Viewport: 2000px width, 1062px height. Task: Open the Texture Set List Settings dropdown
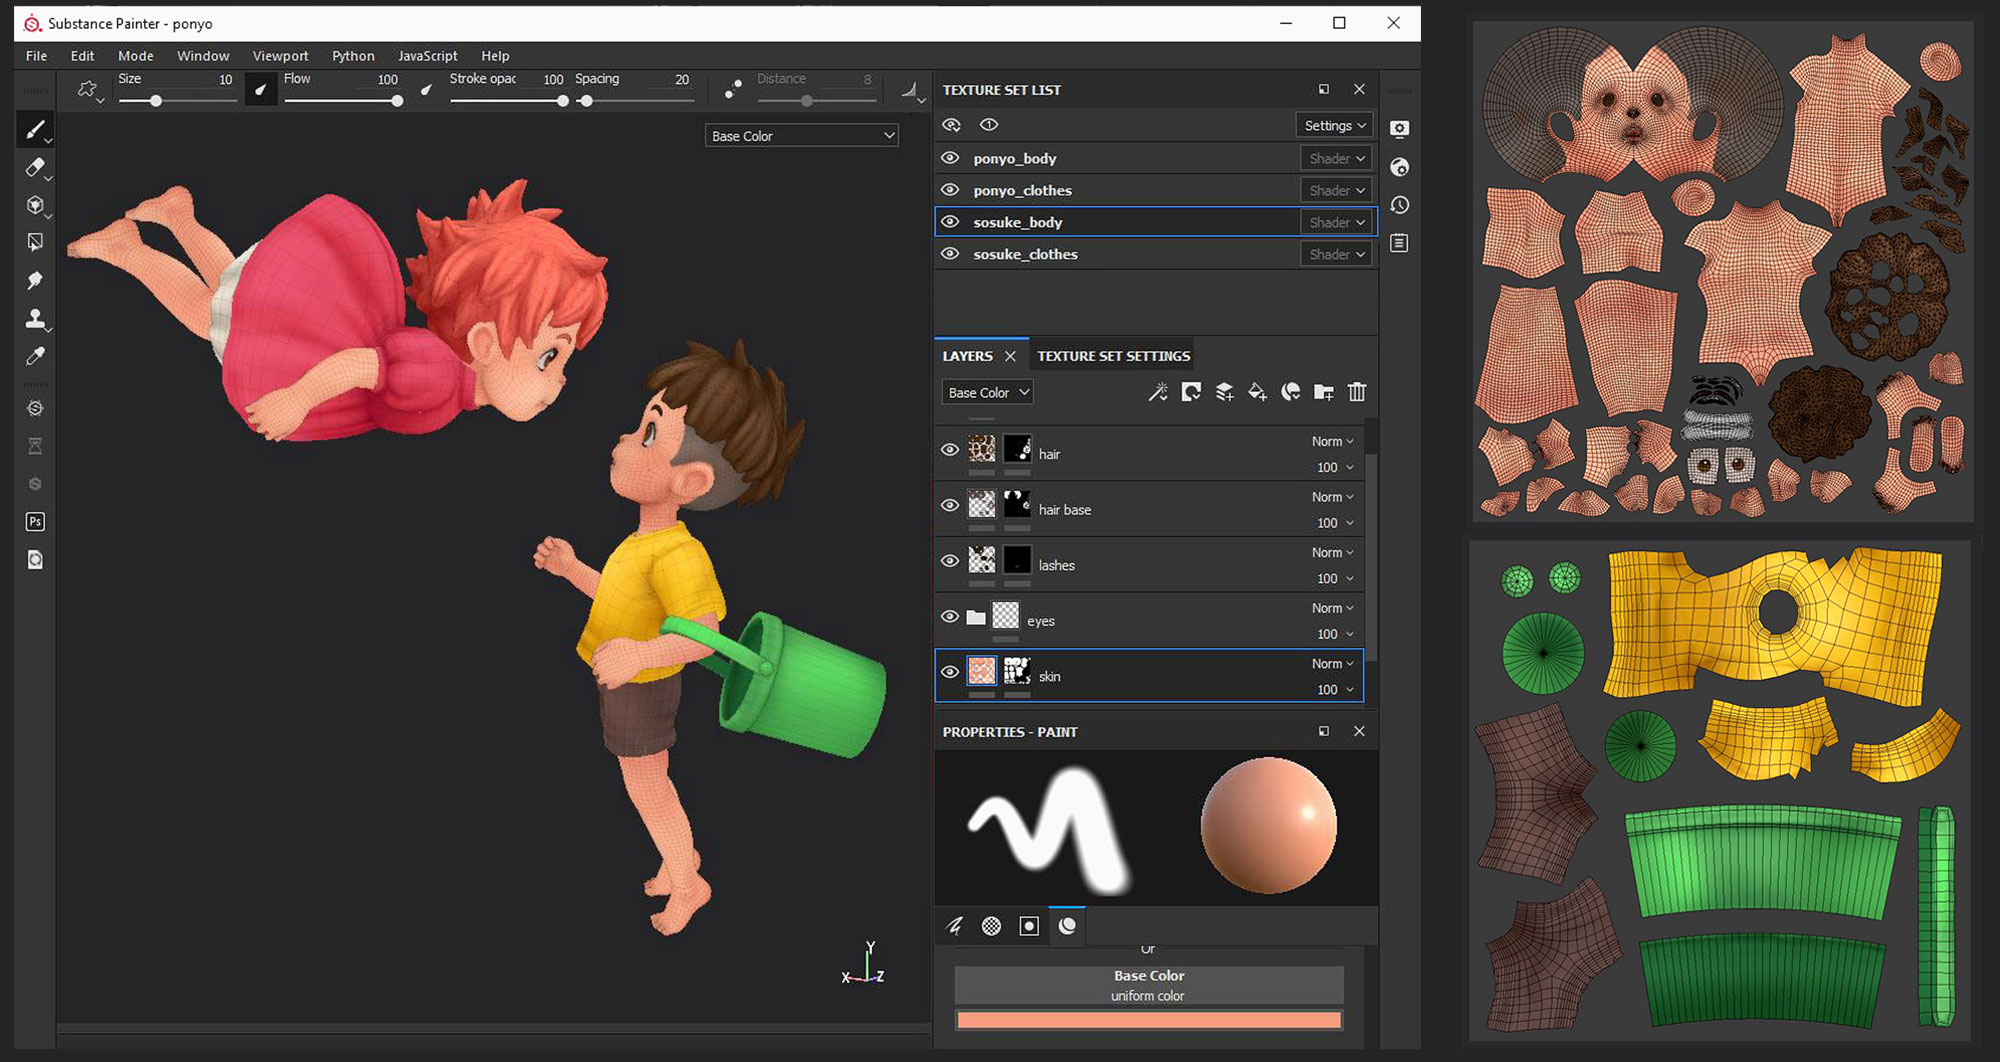tap(1334, 125)
